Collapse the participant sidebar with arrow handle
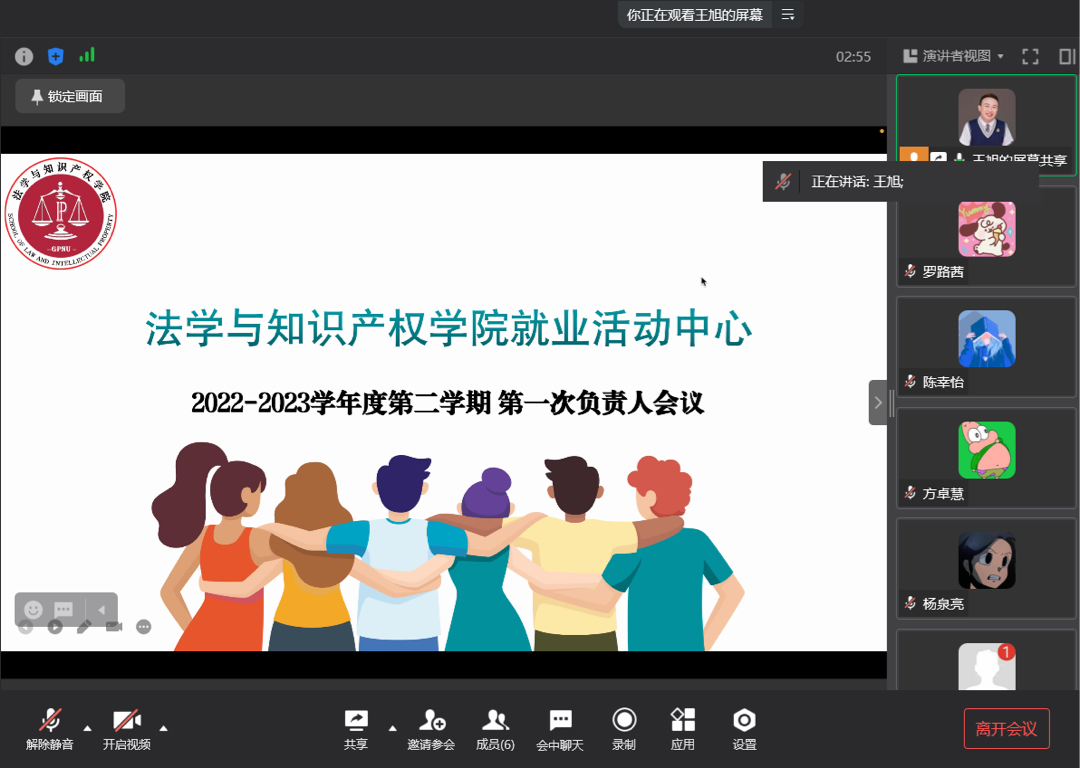 pos(877,402)
